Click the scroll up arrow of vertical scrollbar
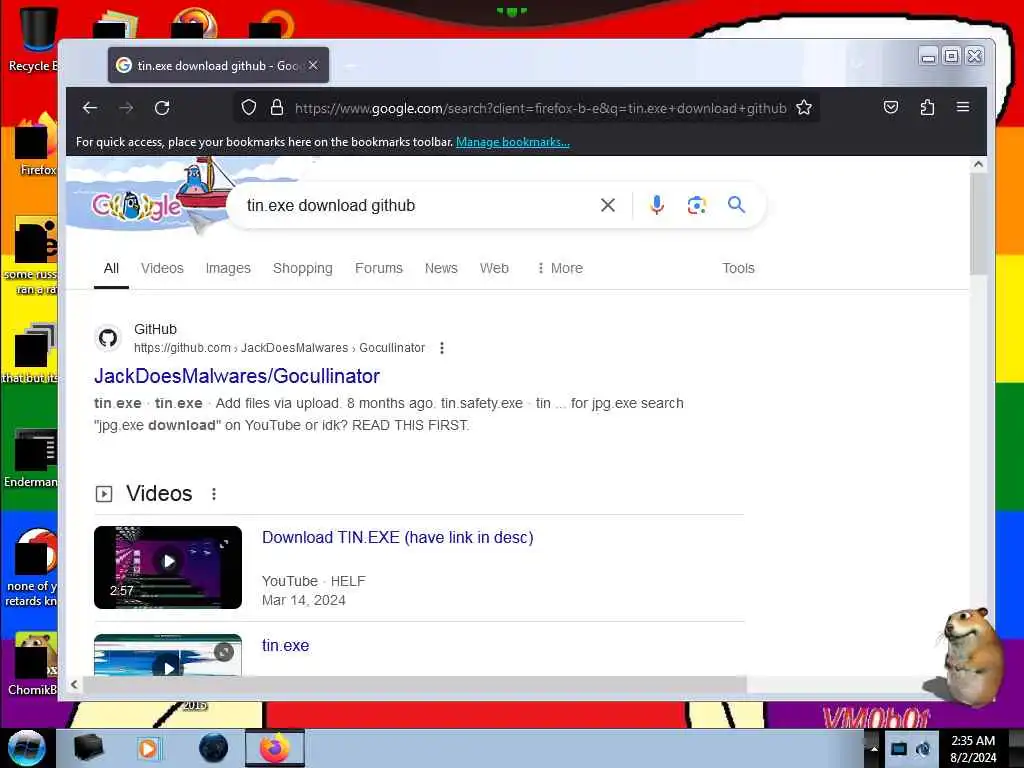 point(978,165)
